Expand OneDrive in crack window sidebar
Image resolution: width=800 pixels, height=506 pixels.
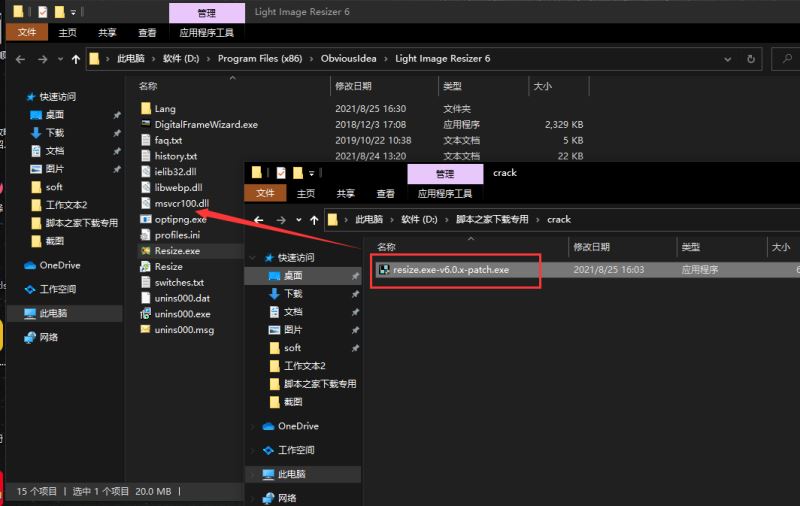pyautogui.click(x=253, y=426)
